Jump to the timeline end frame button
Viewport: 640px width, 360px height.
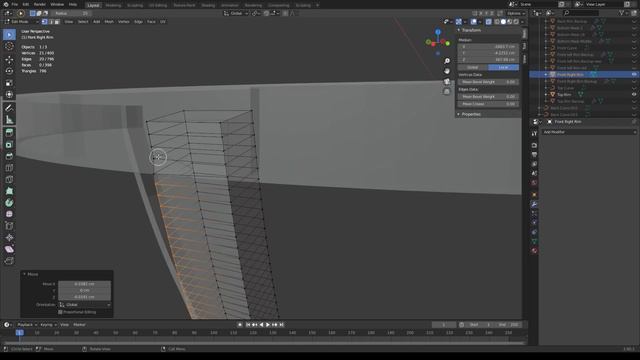click(x=282, y=325)
